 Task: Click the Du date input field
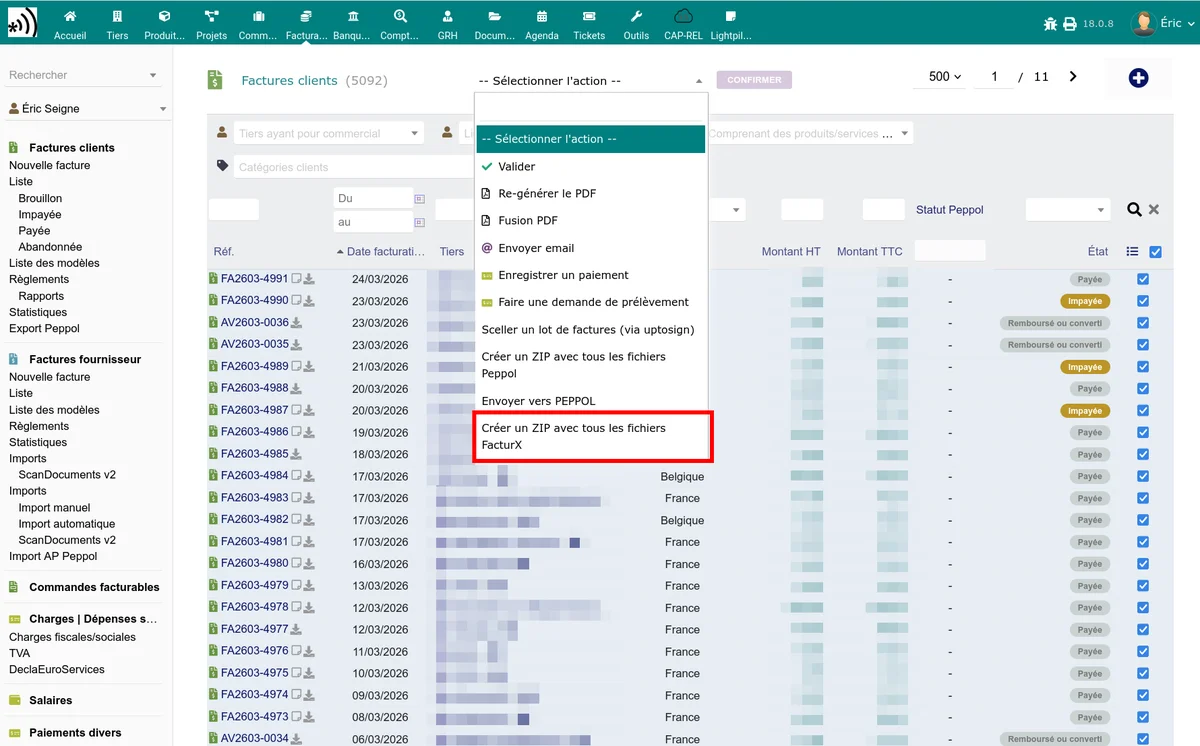click(372, 199)
